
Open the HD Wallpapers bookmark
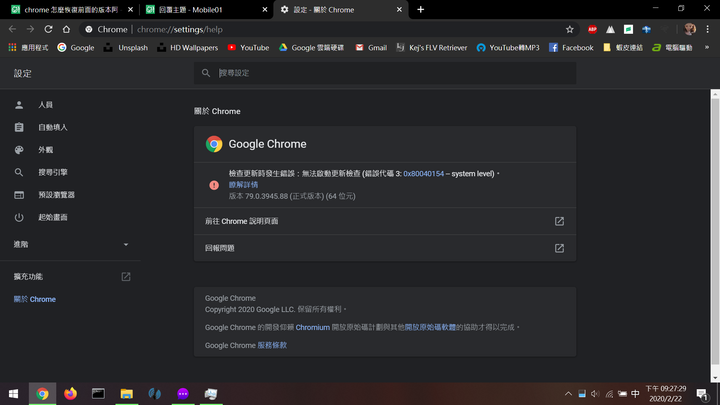tap(187, 47)
